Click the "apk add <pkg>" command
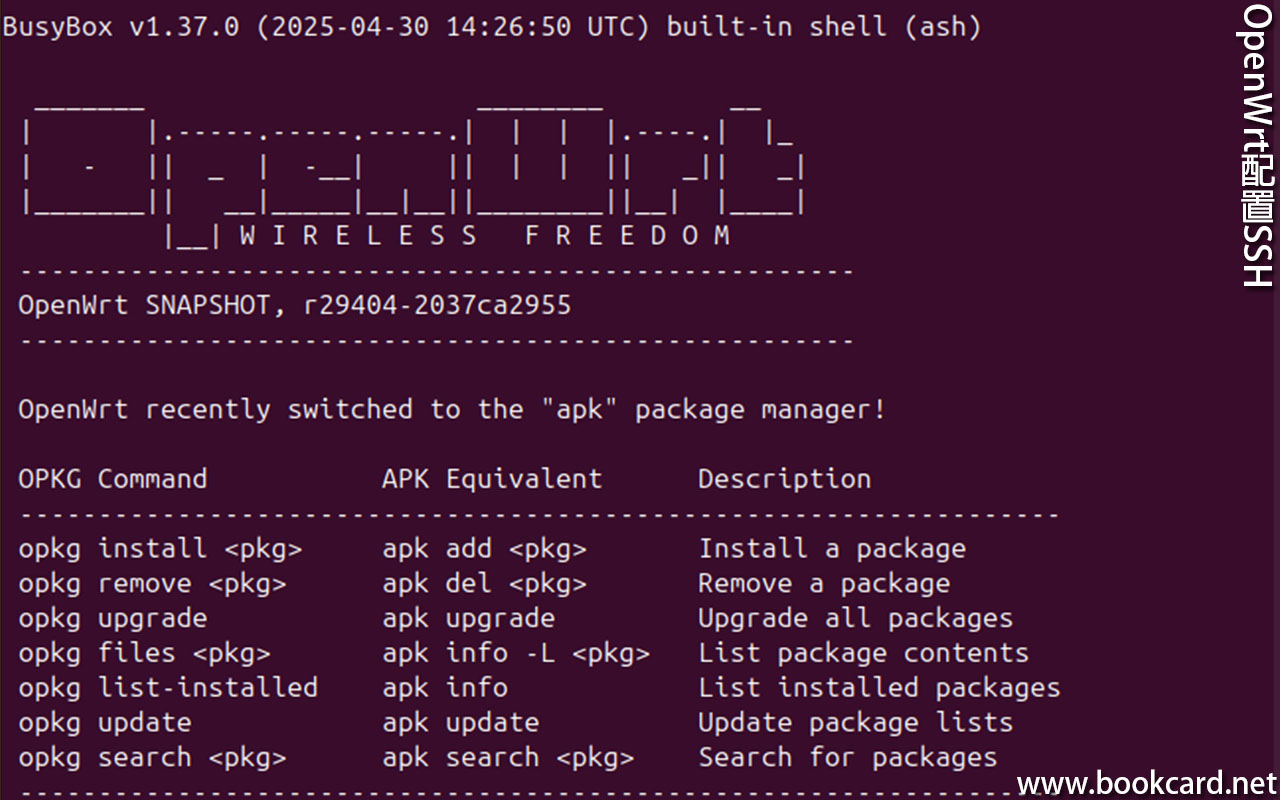This screenshot has height=800, width=1280. point(484,549)
